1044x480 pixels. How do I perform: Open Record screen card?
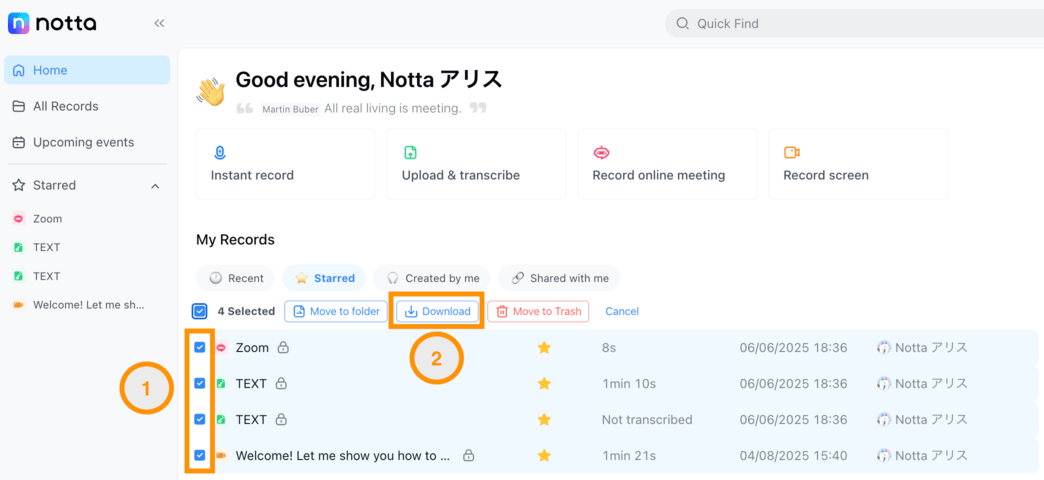(x=858, y=164)
